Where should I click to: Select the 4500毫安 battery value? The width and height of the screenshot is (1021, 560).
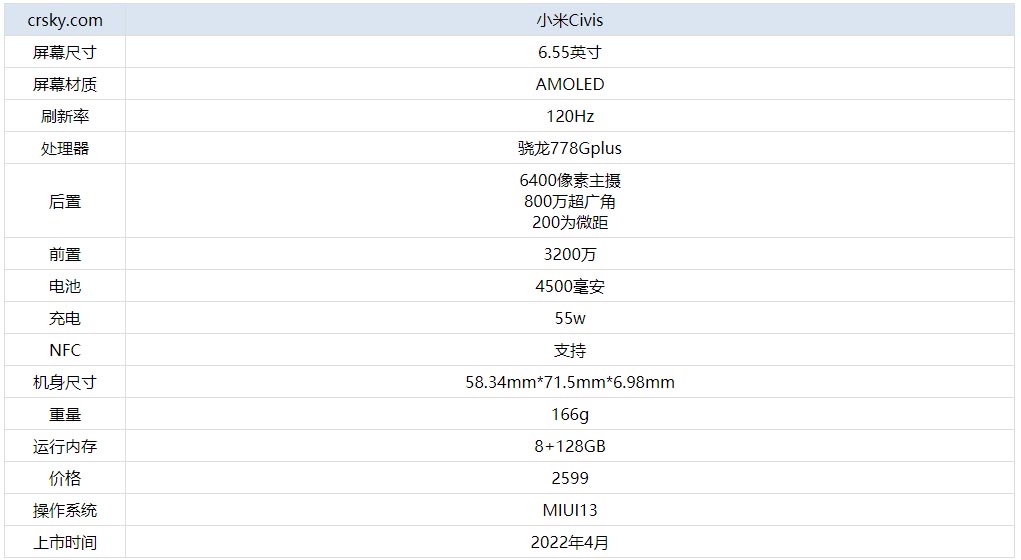pyautogui.click(x=570, y=286)
